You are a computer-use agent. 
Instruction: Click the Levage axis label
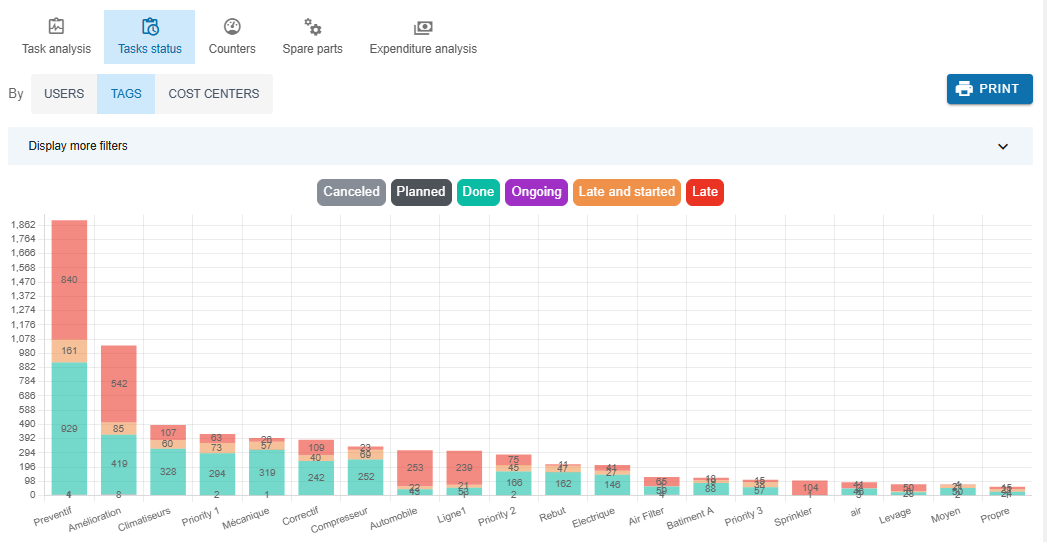[897, 515]
